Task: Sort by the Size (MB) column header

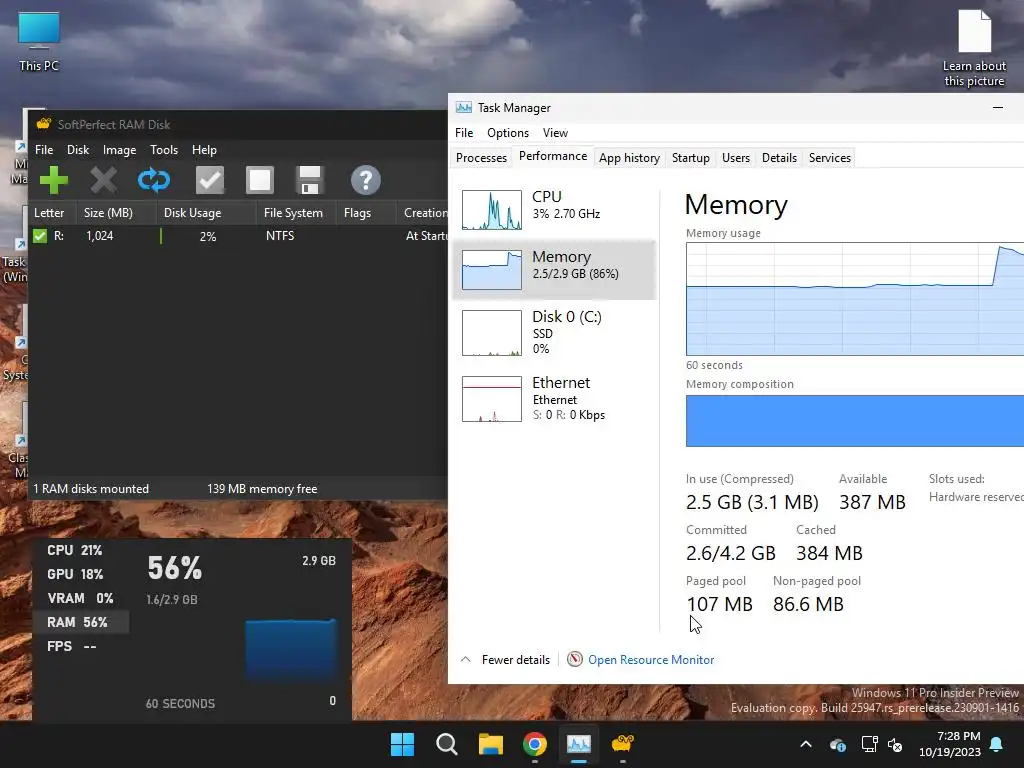Action: click(116, 213)
